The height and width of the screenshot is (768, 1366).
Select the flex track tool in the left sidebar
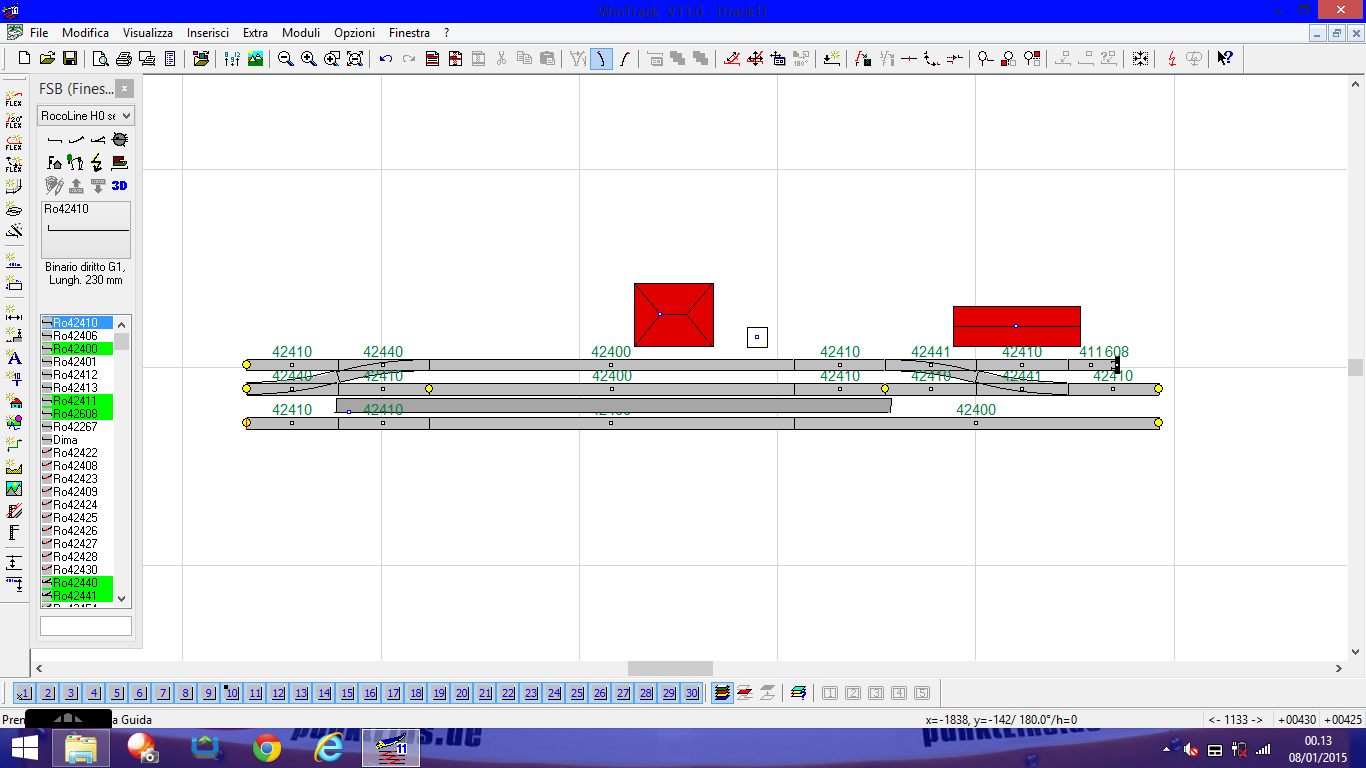click(x=13, y=97)
